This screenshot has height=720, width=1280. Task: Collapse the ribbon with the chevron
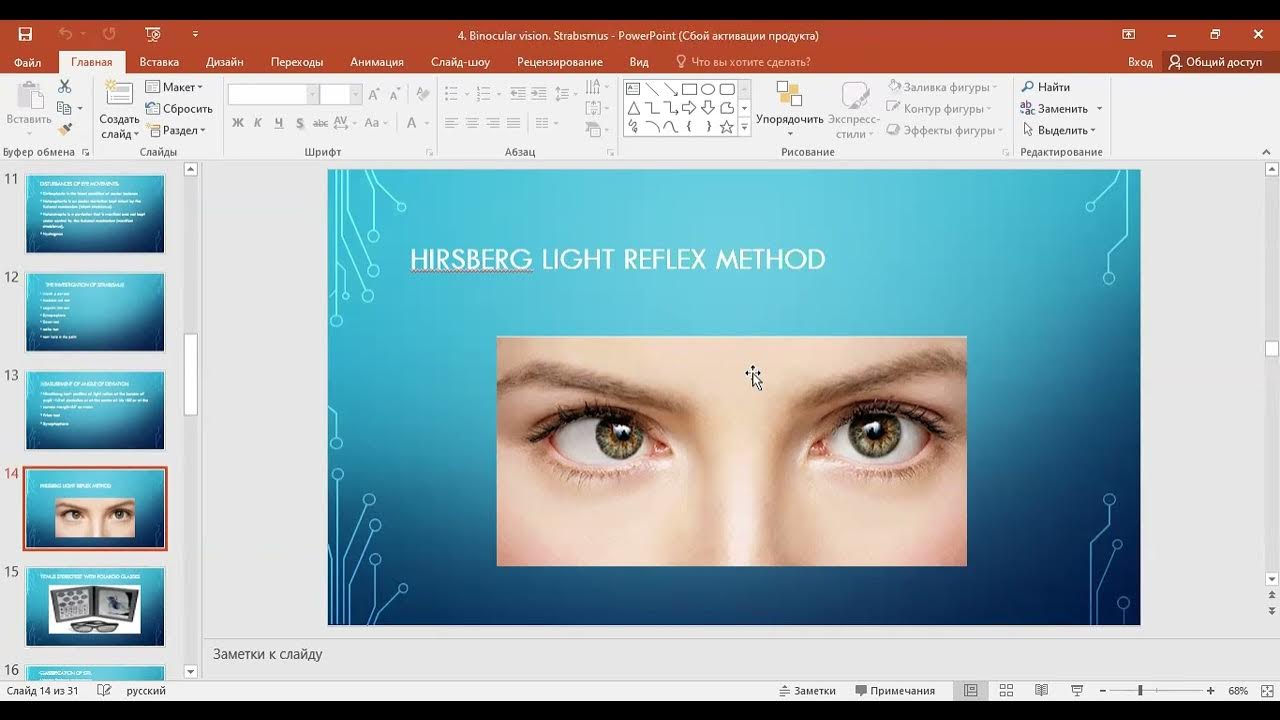click(x=1267, y=152)
